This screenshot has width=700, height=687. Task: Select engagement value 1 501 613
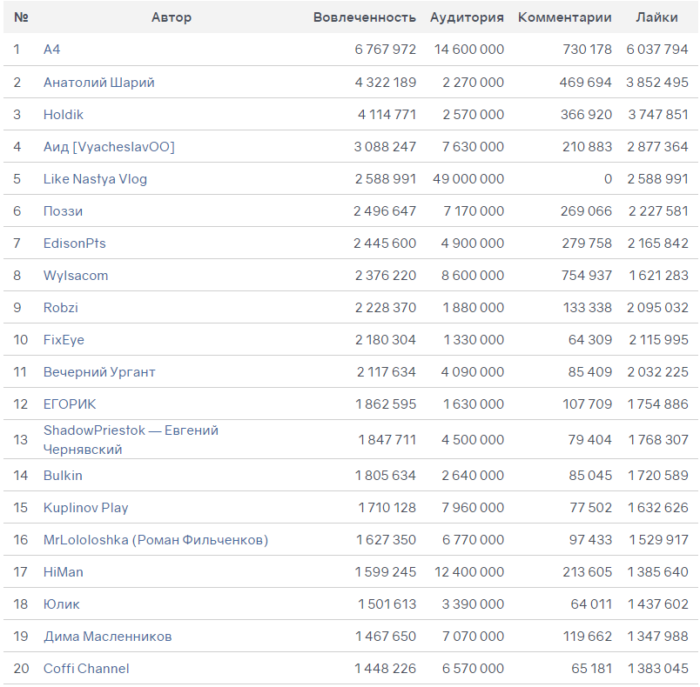[x=387, y=604]
